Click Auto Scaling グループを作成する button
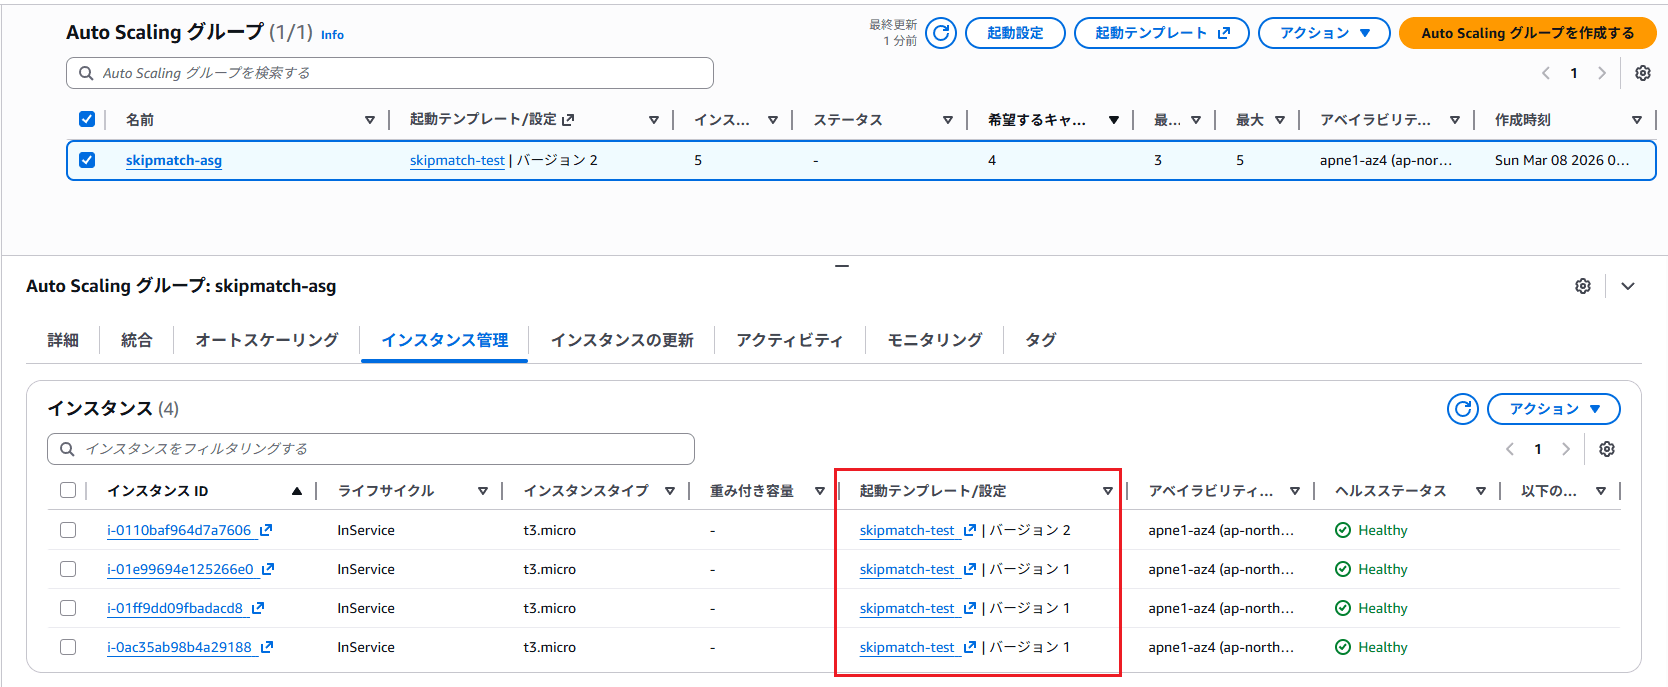 point(1526,33)
